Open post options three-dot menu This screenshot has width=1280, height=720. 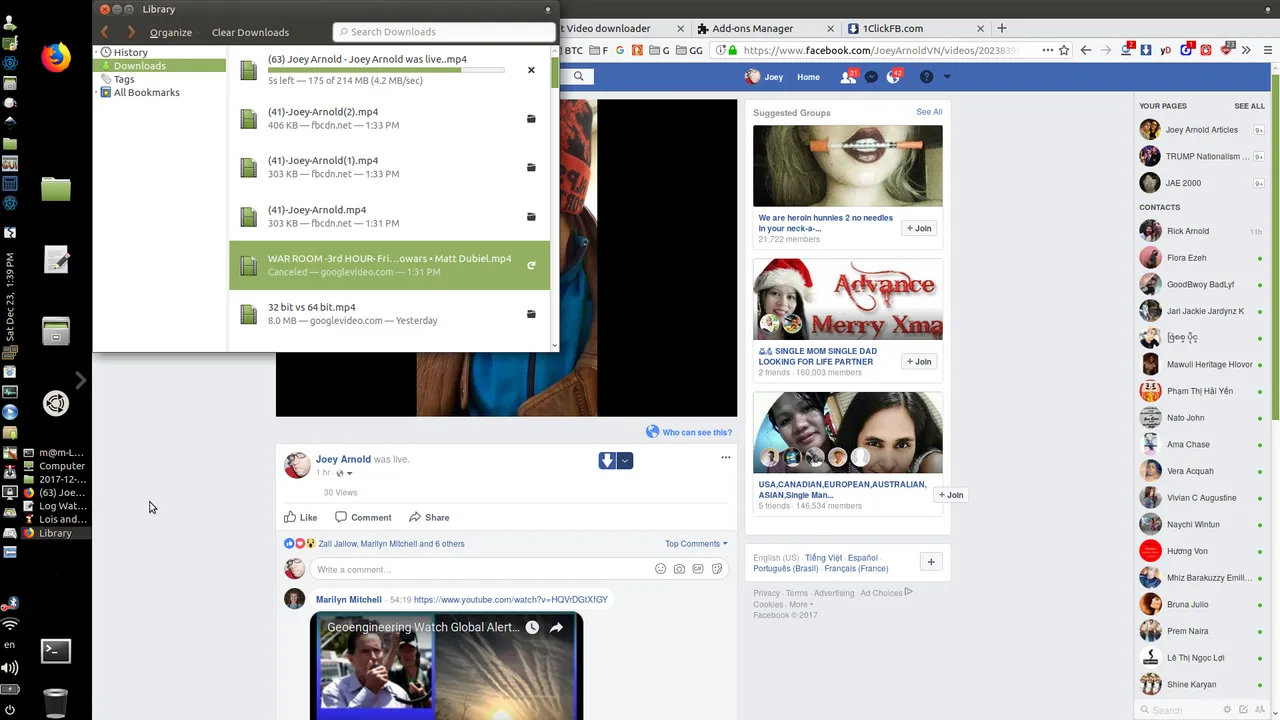726,457
